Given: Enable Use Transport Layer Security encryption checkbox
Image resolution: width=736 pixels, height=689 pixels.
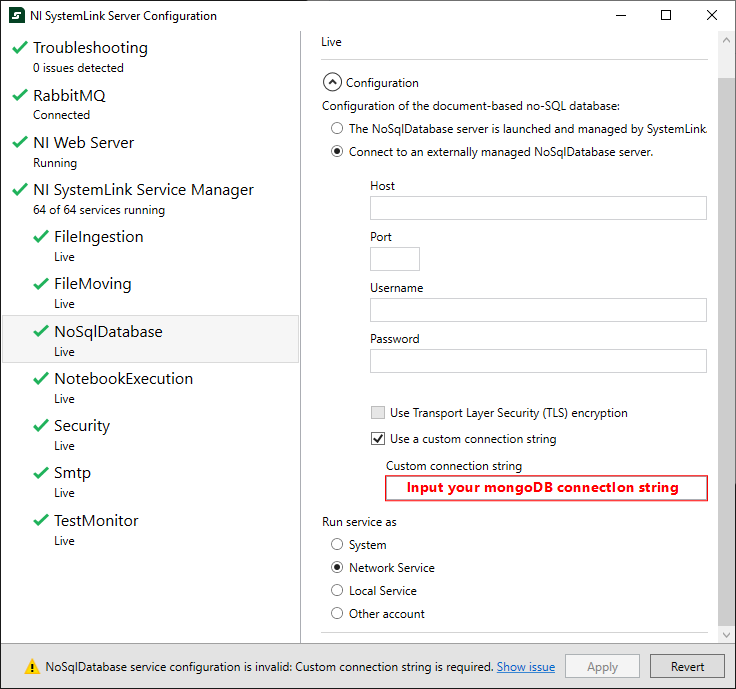Looking at the screenshot, I should click(377, 413).
